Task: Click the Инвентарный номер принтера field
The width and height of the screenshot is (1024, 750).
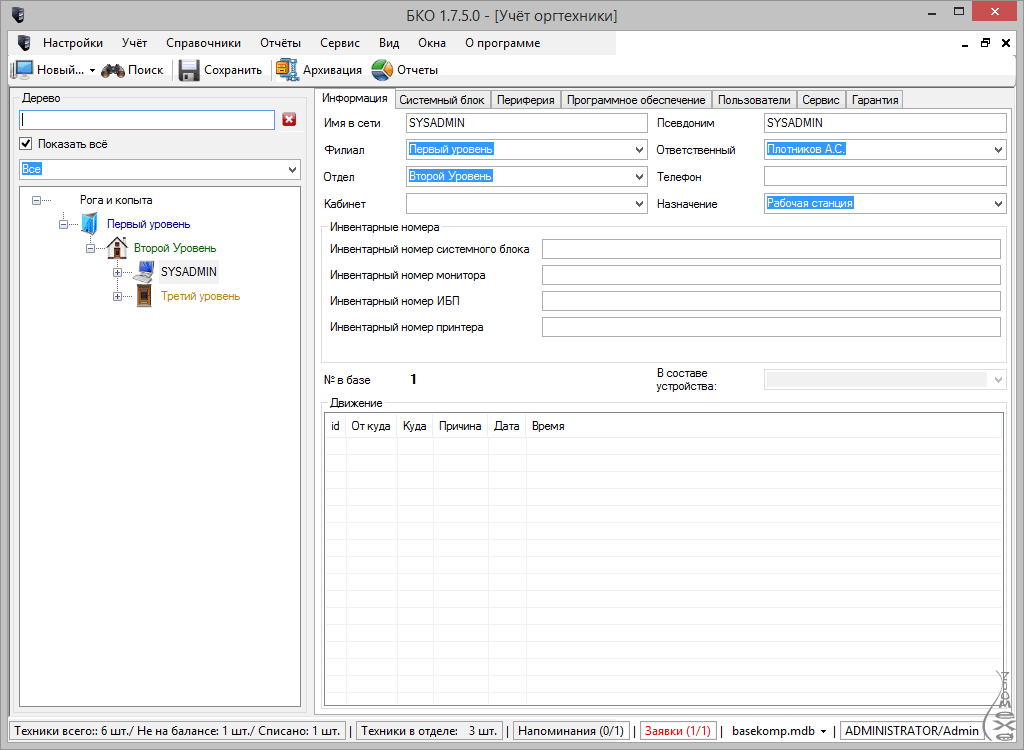Action: click(x=771, y=327)
